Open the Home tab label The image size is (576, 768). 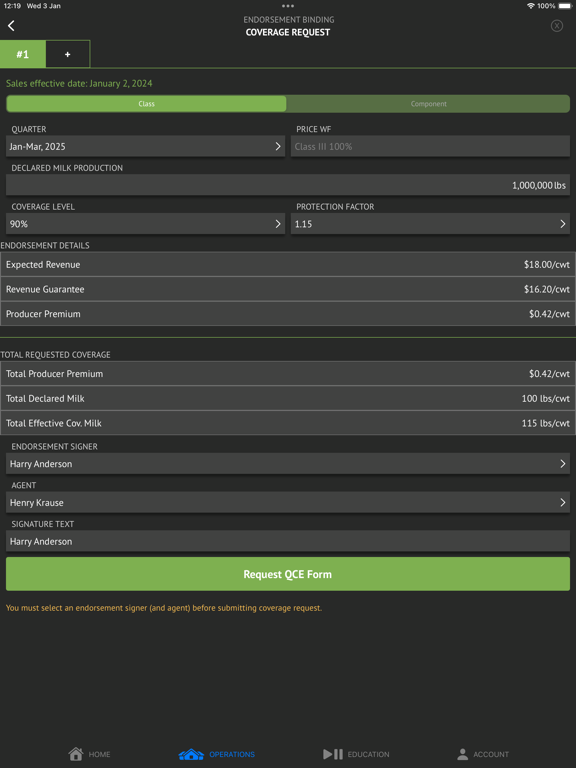click(99, 754)
